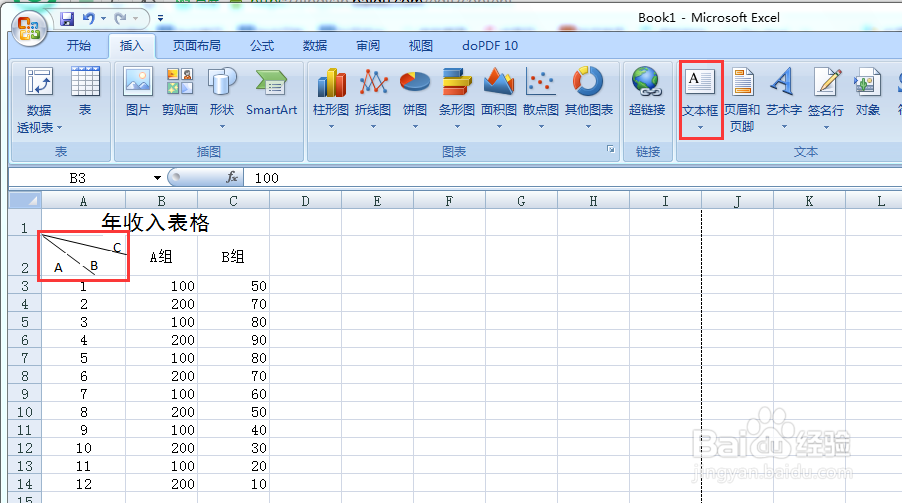This screenshot has width=902, height=503.
Task: Select row 3 header
Action: pos(25,285)
